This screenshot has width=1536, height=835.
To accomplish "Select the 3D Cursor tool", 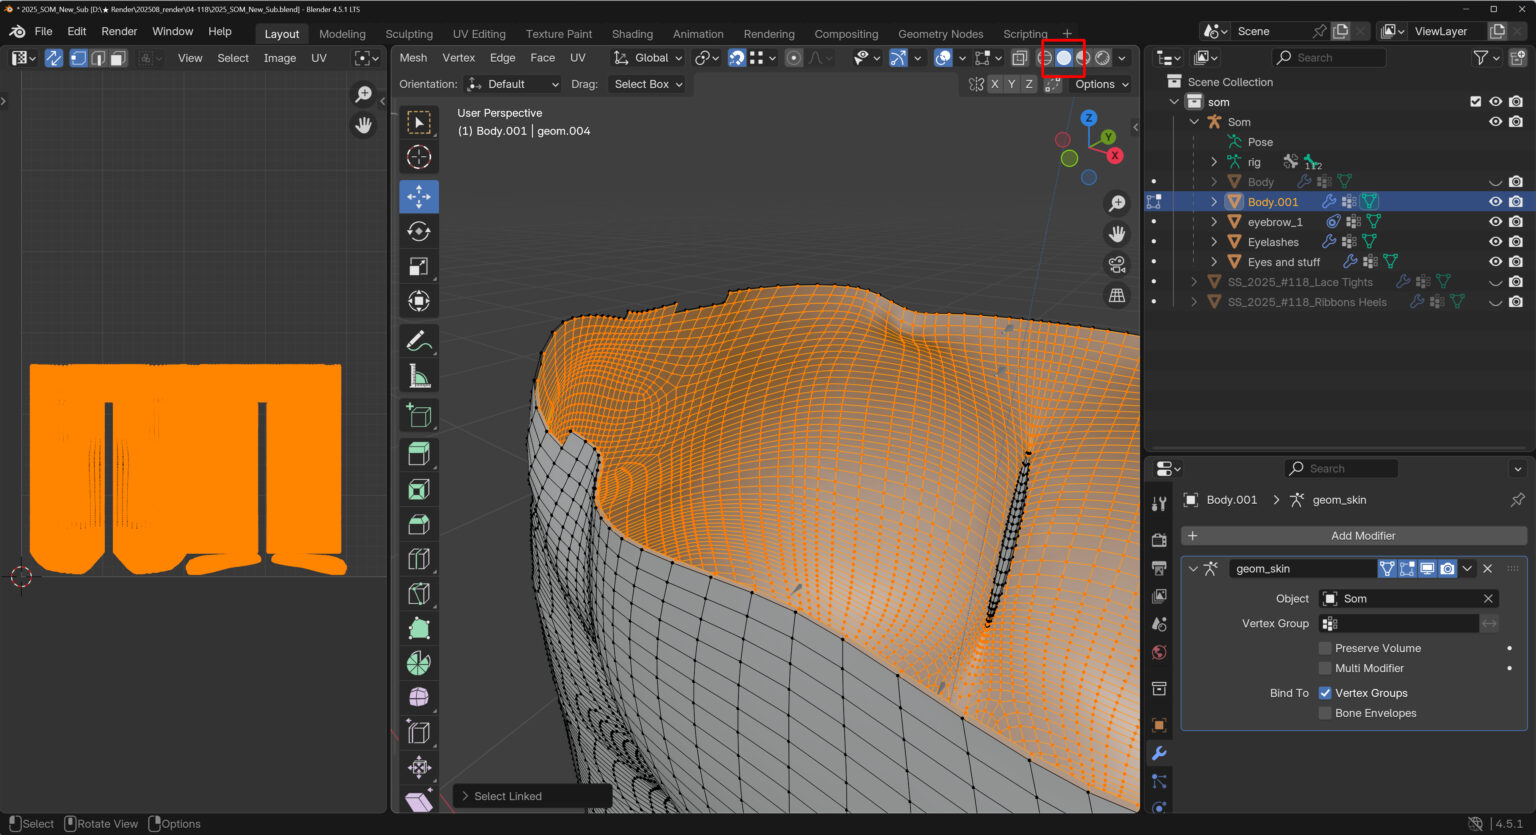I will (419, 157).
